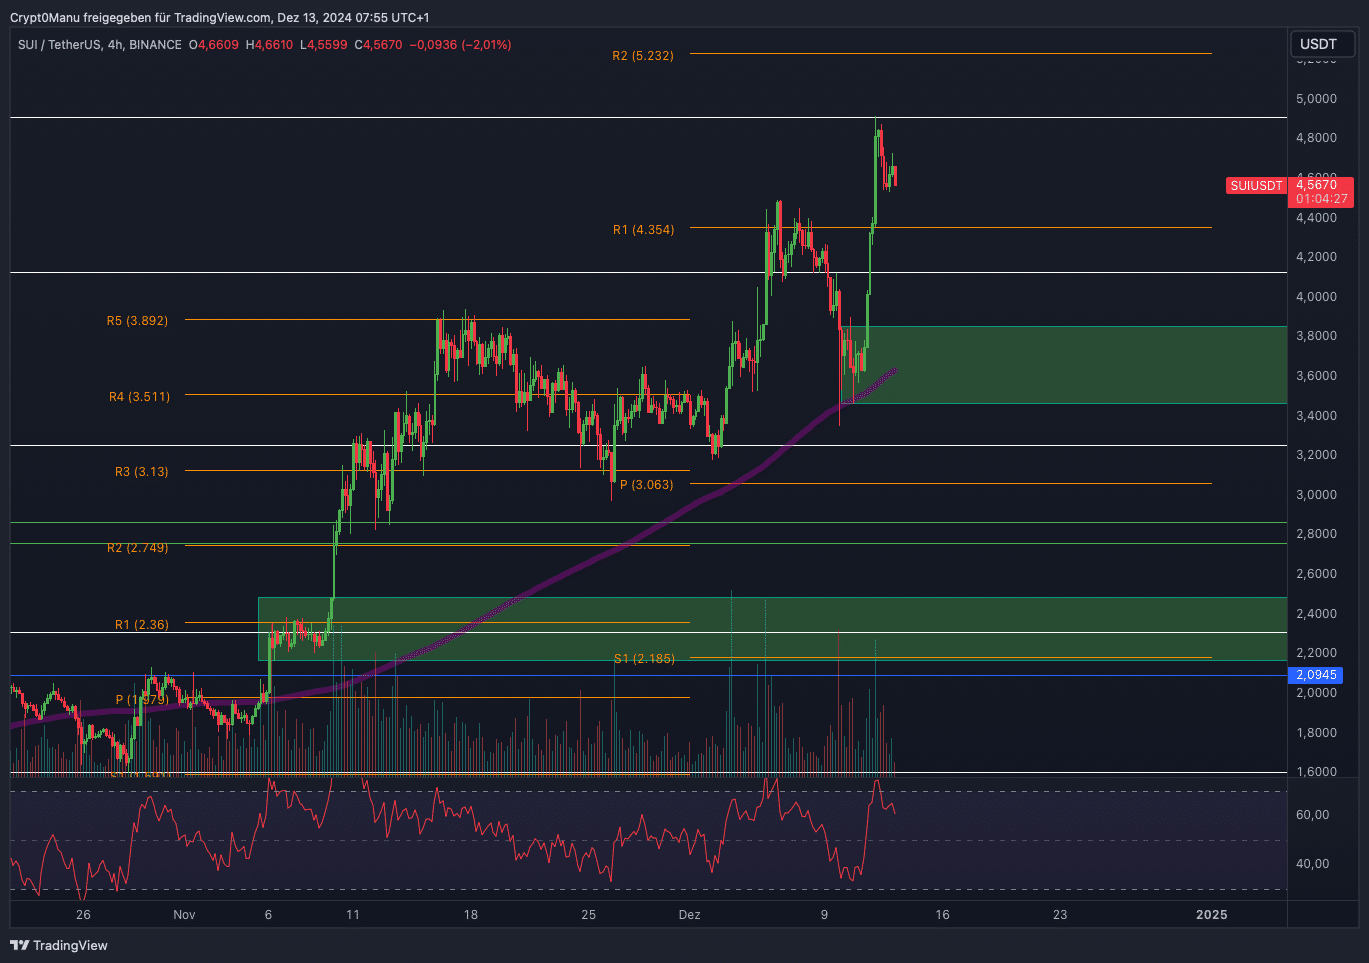
Task: Click the low value L4,5599
Action: (326, 45)
